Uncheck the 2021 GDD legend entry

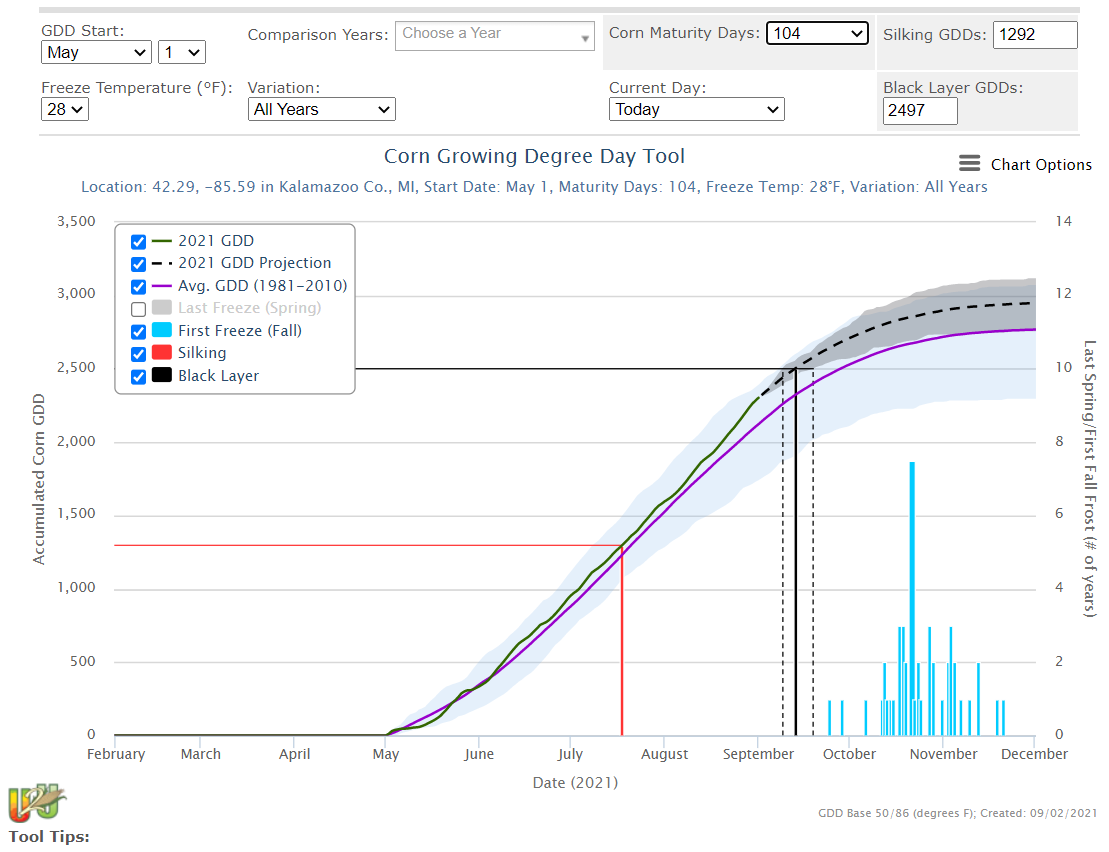pos(137,241)
